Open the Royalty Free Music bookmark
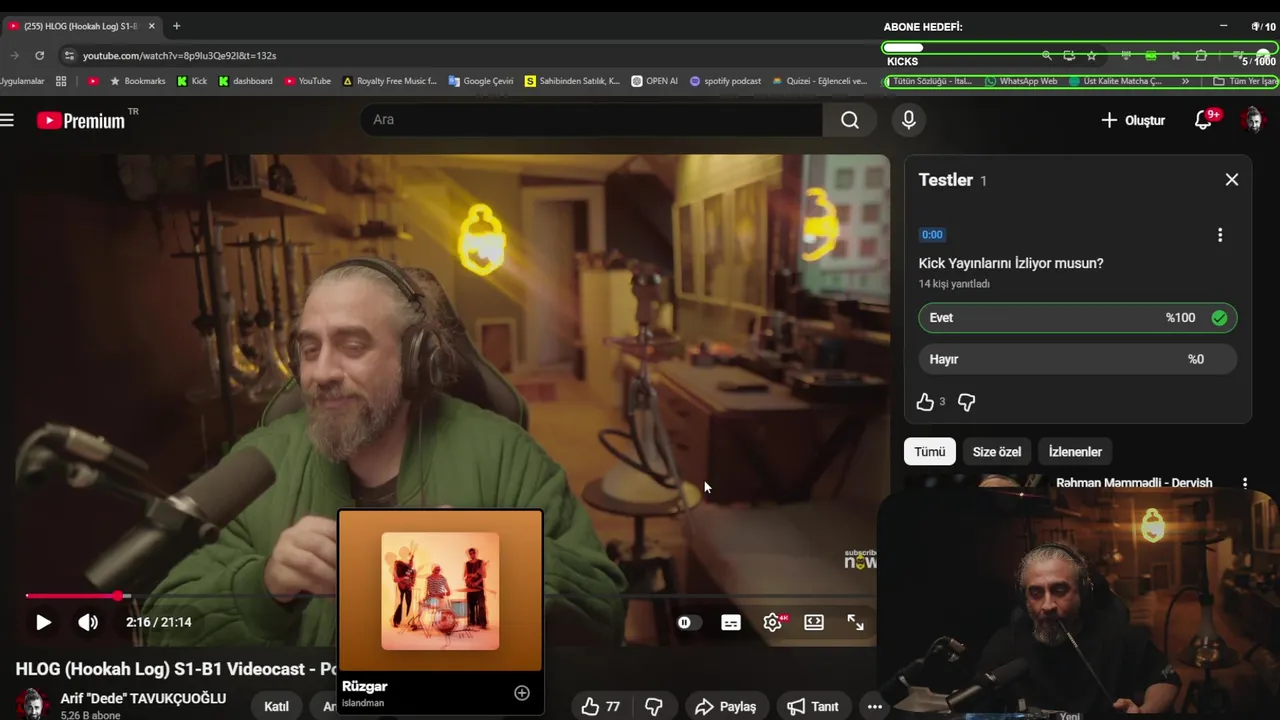 389,81
